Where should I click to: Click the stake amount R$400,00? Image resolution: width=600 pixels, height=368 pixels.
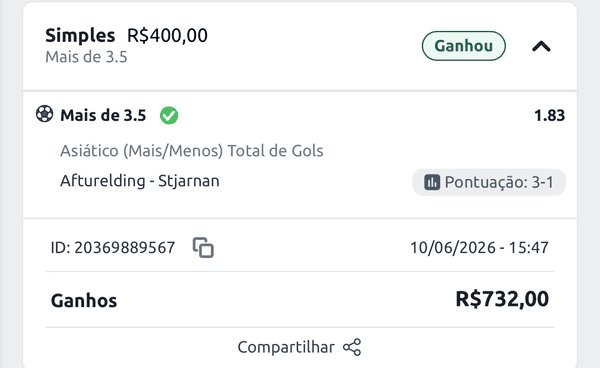click(167, 36)
